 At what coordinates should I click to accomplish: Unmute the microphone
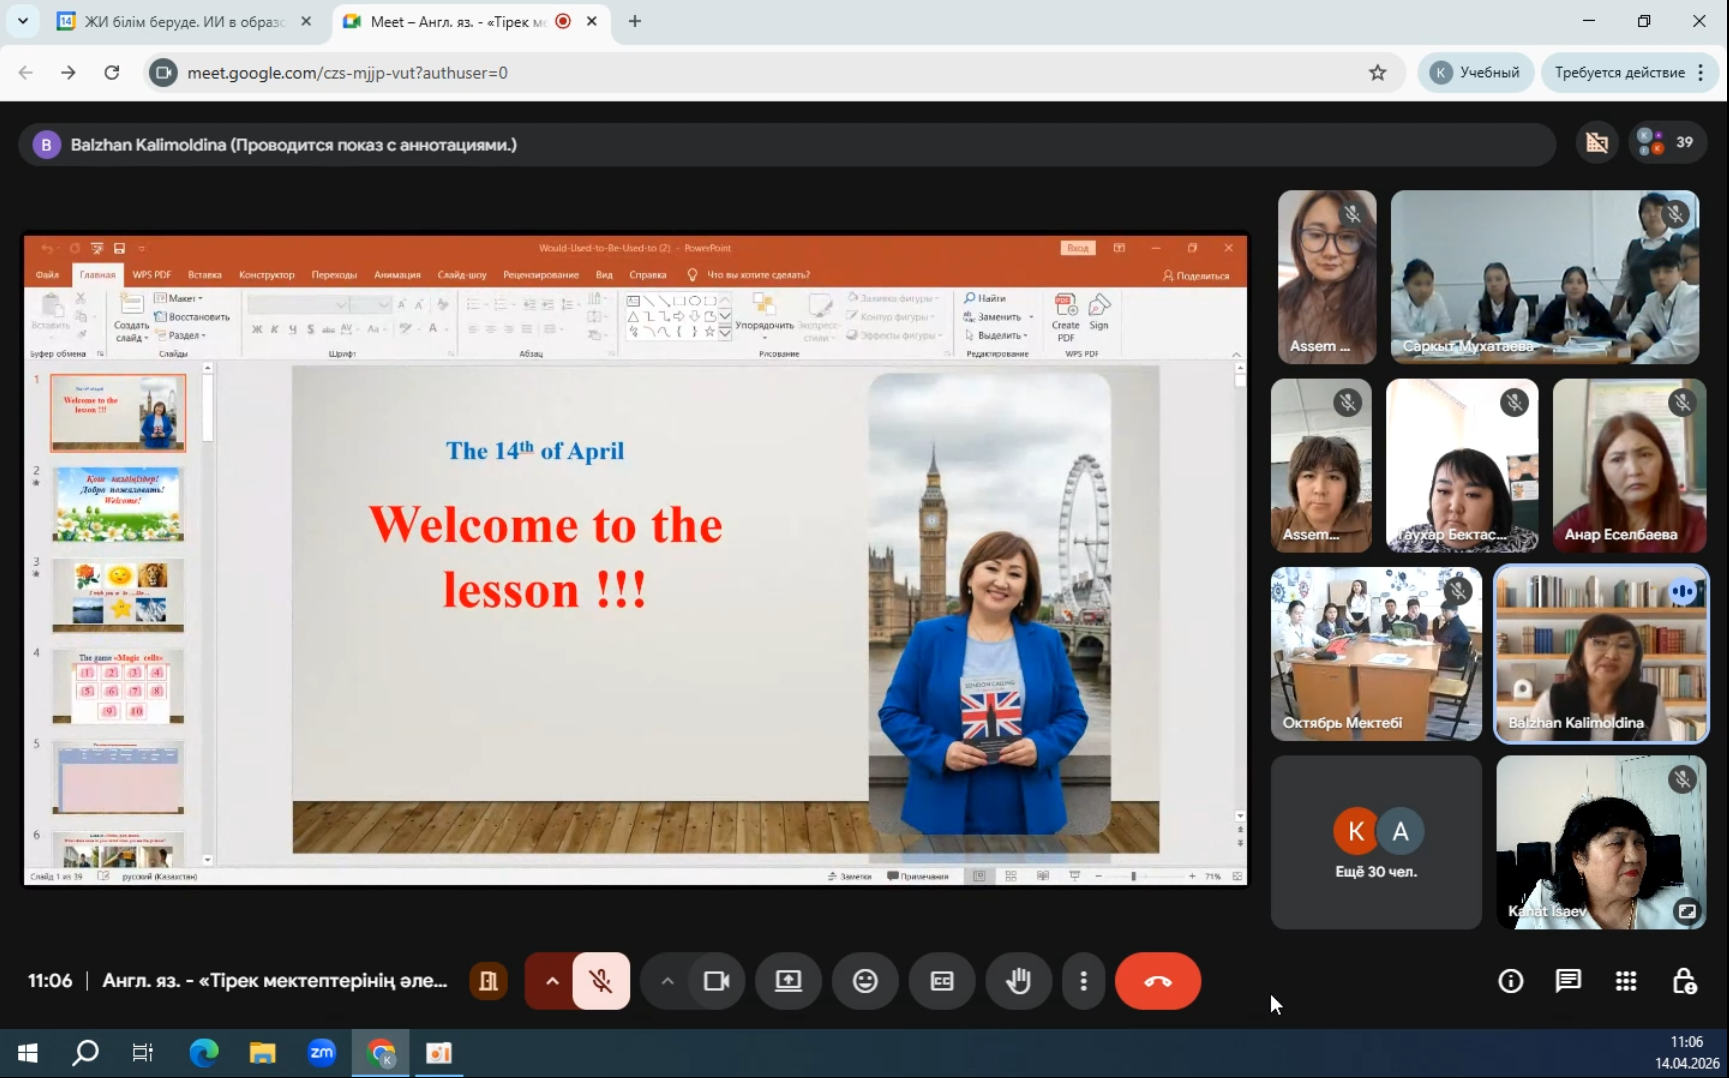pos(601,981)
